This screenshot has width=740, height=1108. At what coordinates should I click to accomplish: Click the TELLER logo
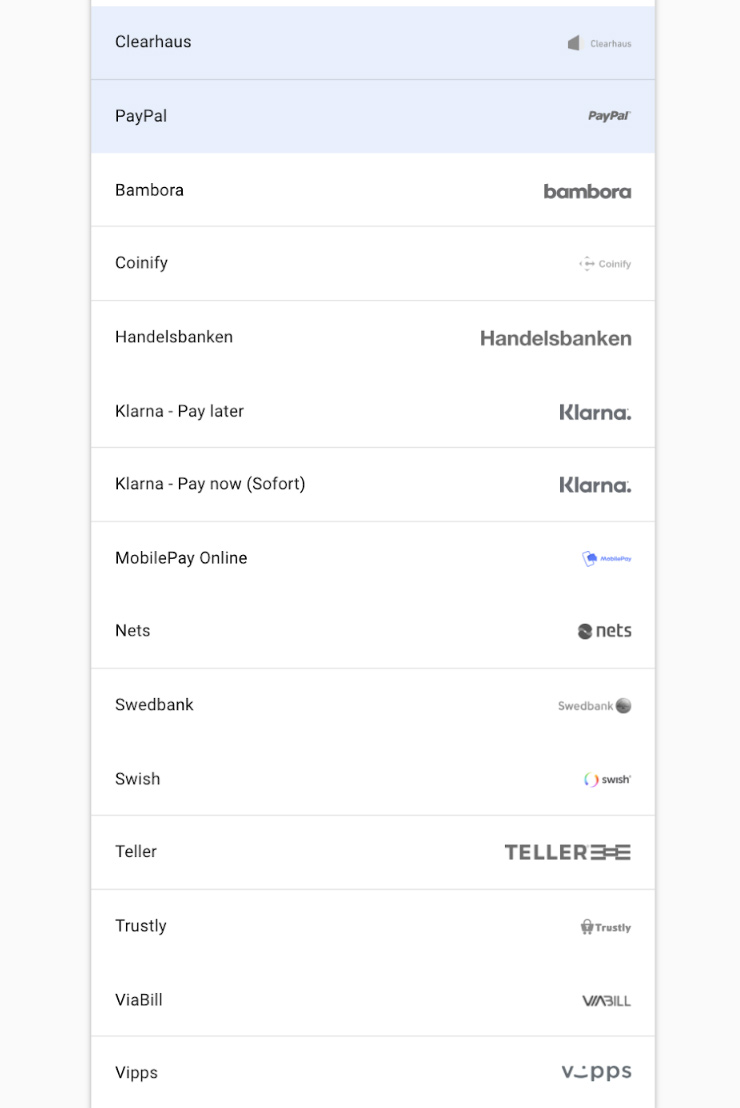[x=568, y=852]
